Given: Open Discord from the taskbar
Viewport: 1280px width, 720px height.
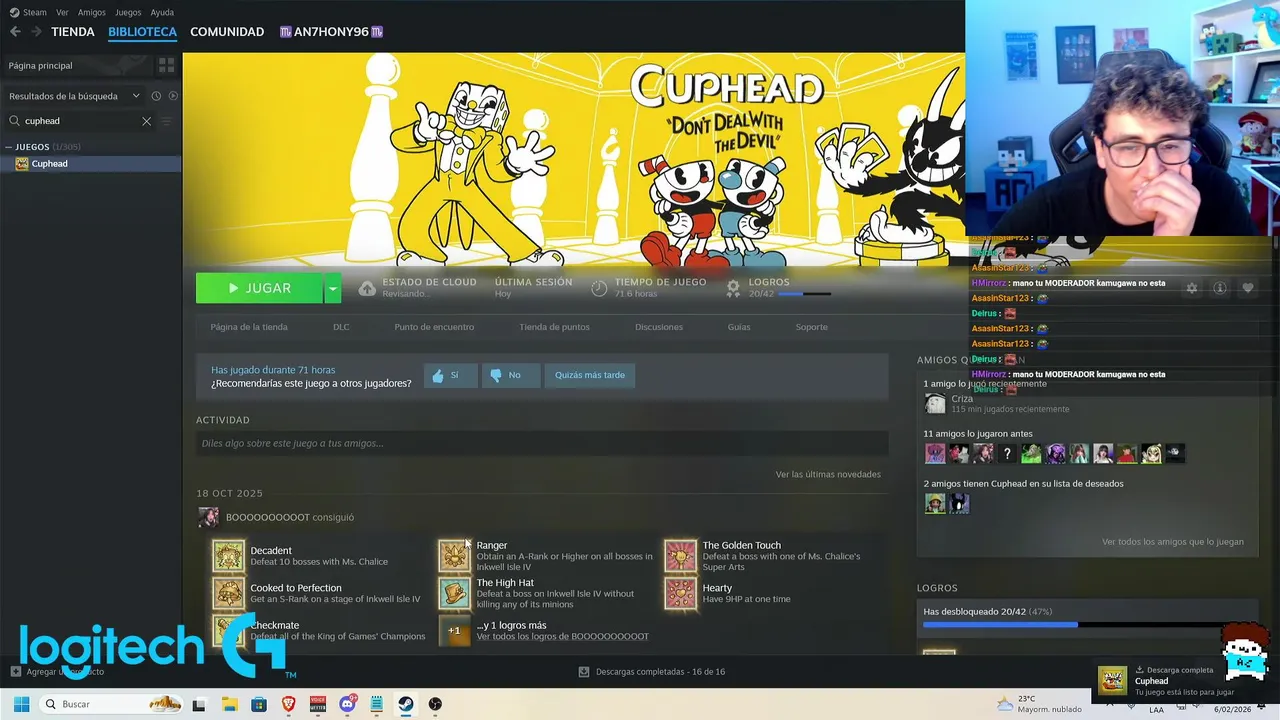Looking at the screenshot, I should 348,704.
